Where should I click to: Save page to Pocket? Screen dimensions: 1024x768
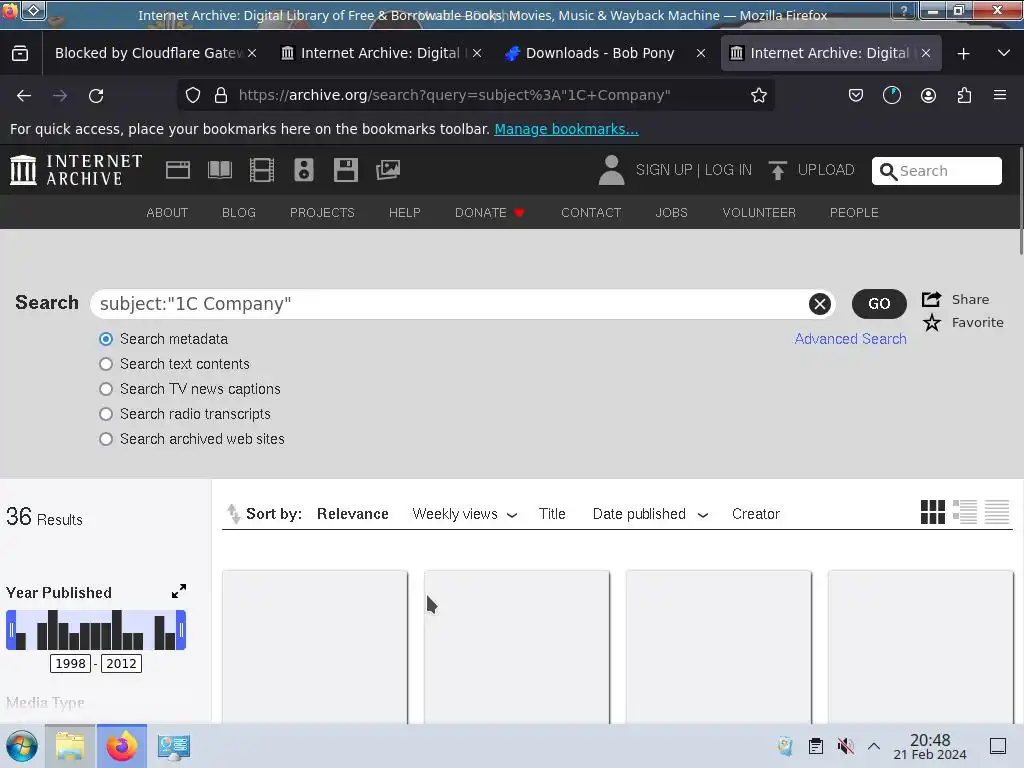point(856,95)
